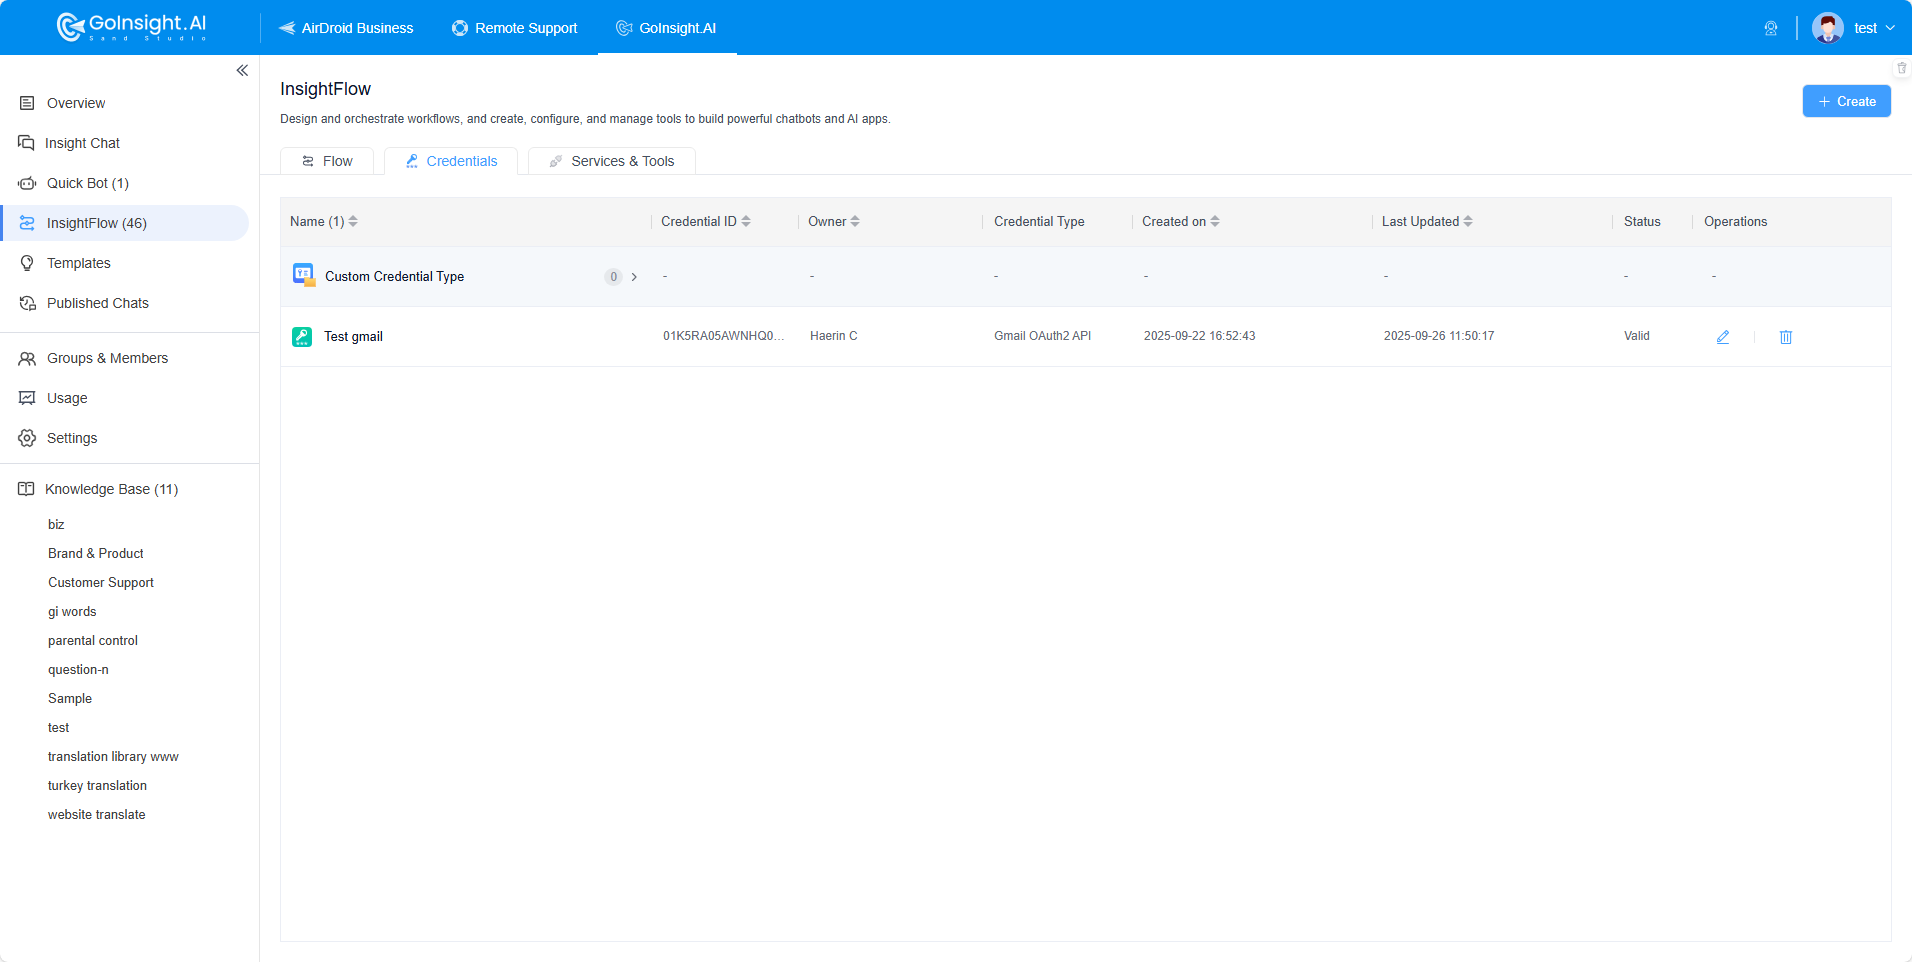Open the biz knowledge base
This screenshot has height=962, width=1912.
56,524
